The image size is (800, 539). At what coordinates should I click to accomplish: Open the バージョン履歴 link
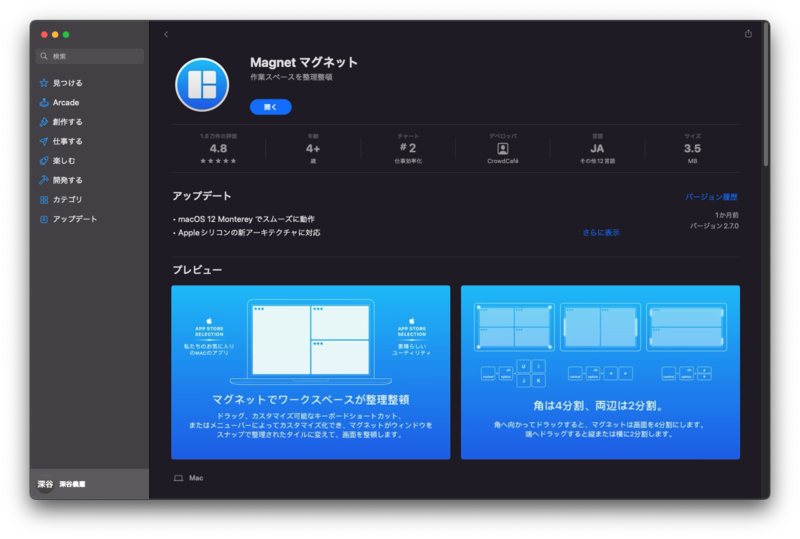coord(711,197)
